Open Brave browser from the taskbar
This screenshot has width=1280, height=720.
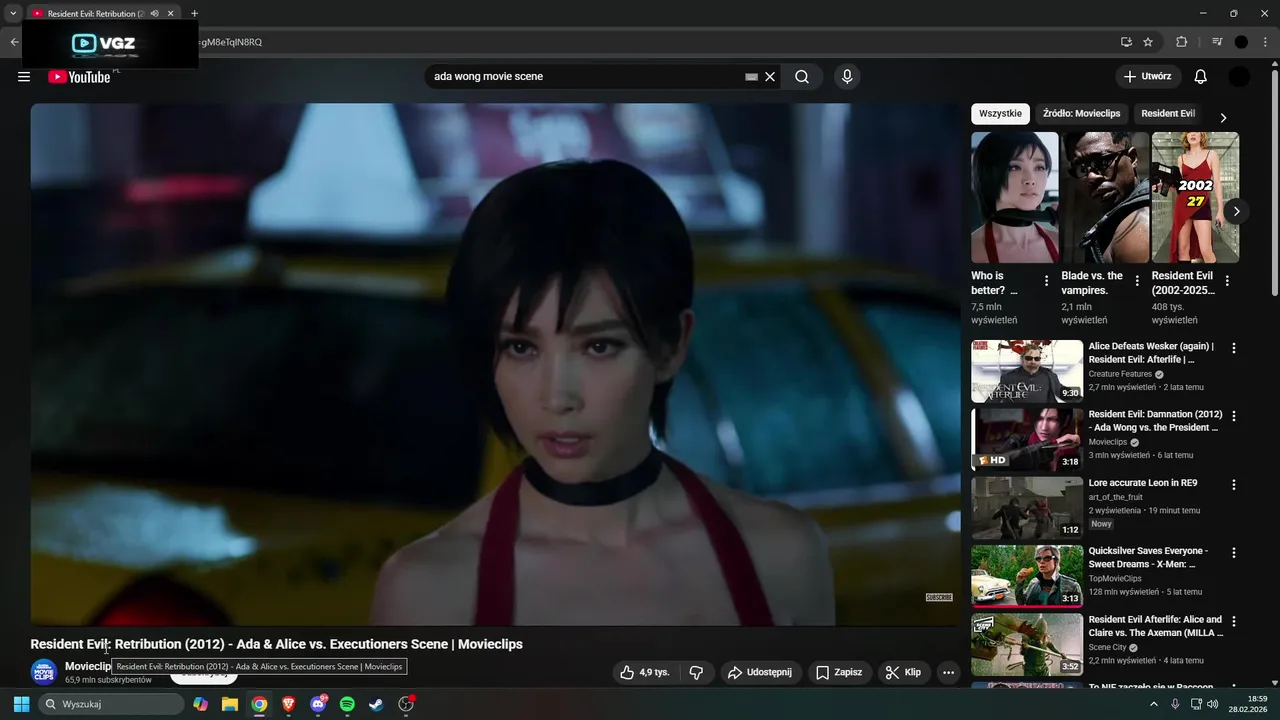(288, 704)
